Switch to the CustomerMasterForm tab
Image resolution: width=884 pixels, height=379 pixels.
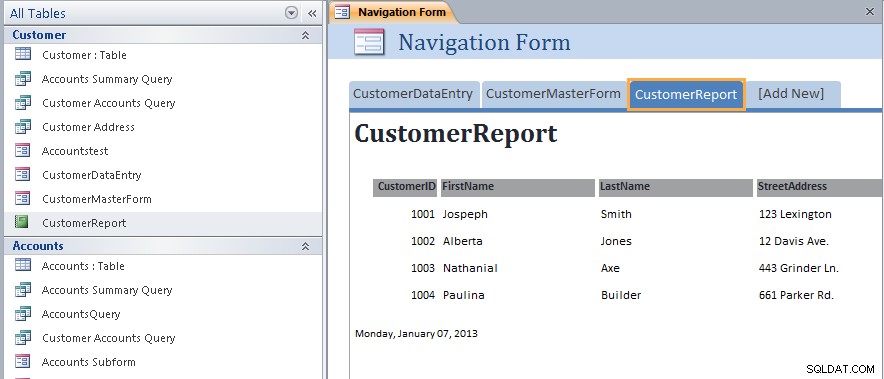(553, 94)
